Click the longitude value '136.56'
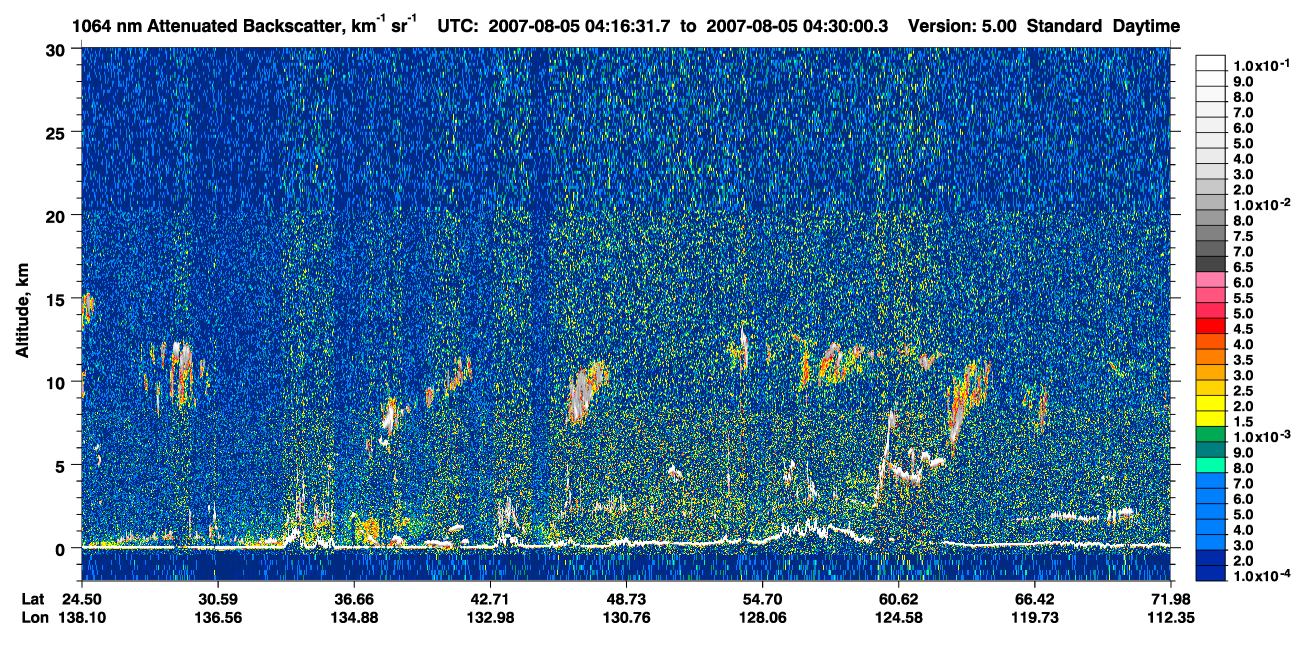The height and width of the screenshot is (667, 1300). click(217, 617)
